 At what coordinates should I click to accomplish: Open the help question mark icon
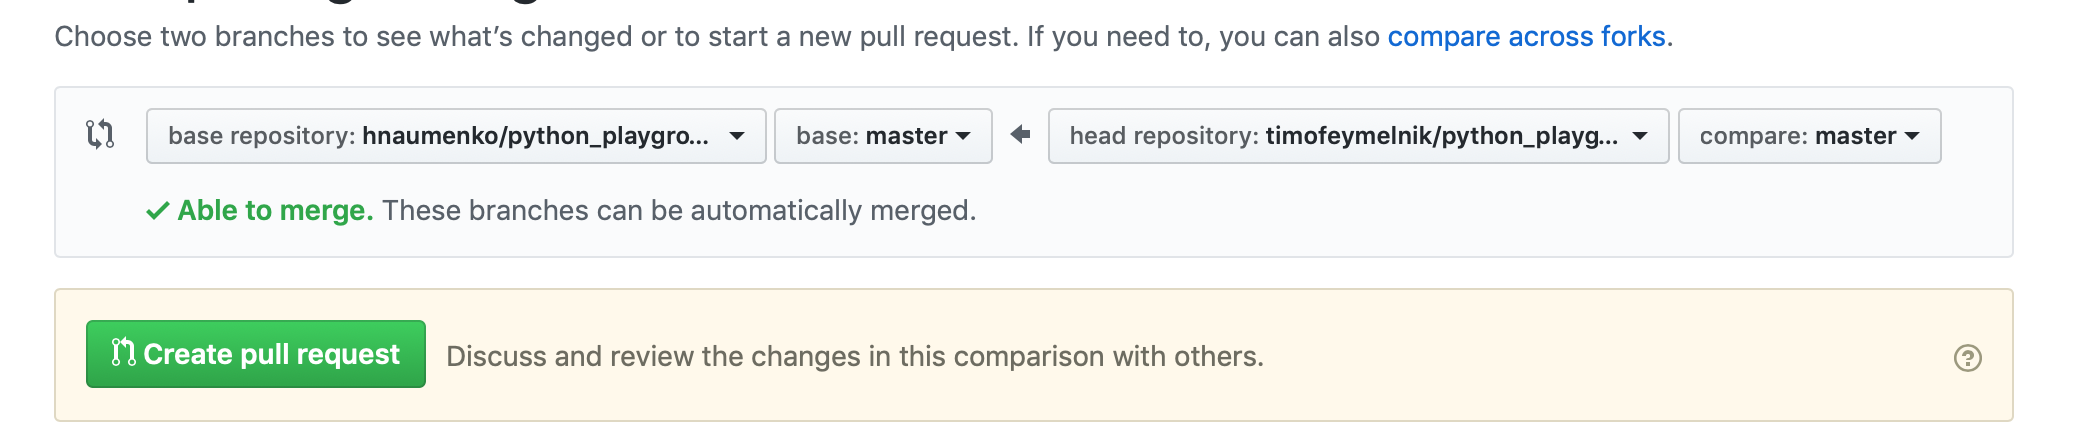(1967, 358)
